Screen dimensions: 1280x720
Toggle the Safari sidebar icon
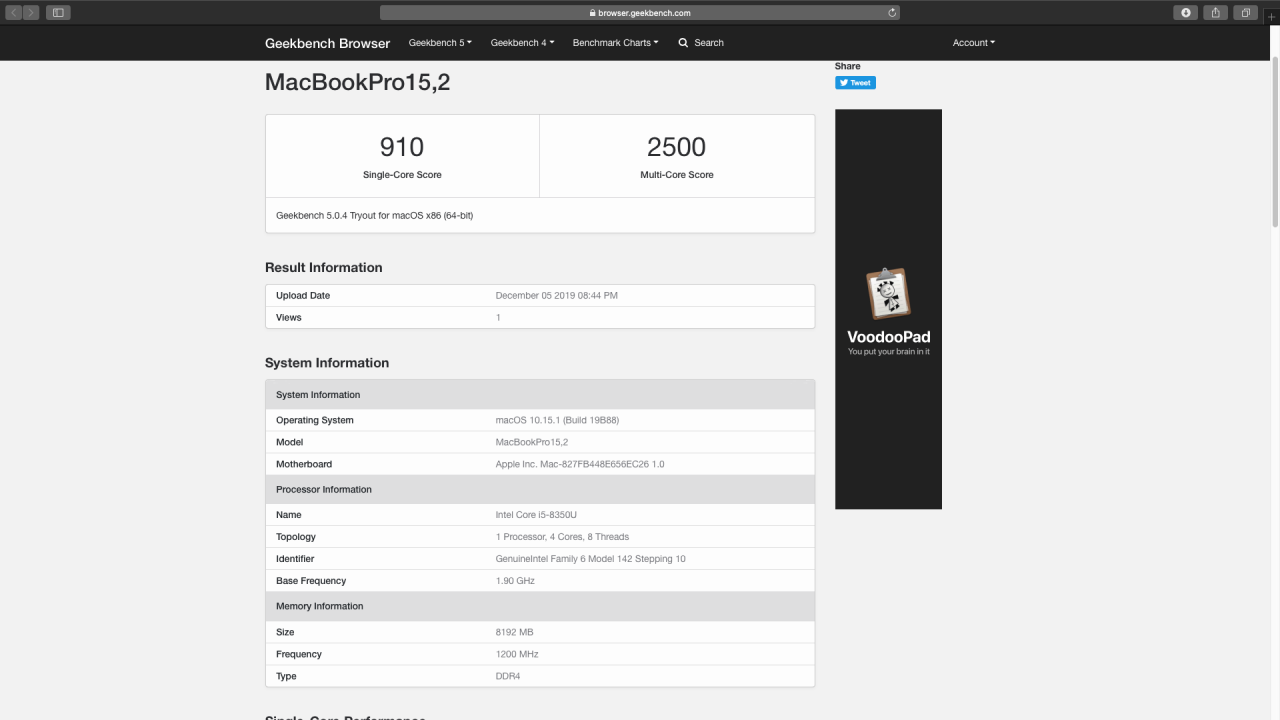58,13
